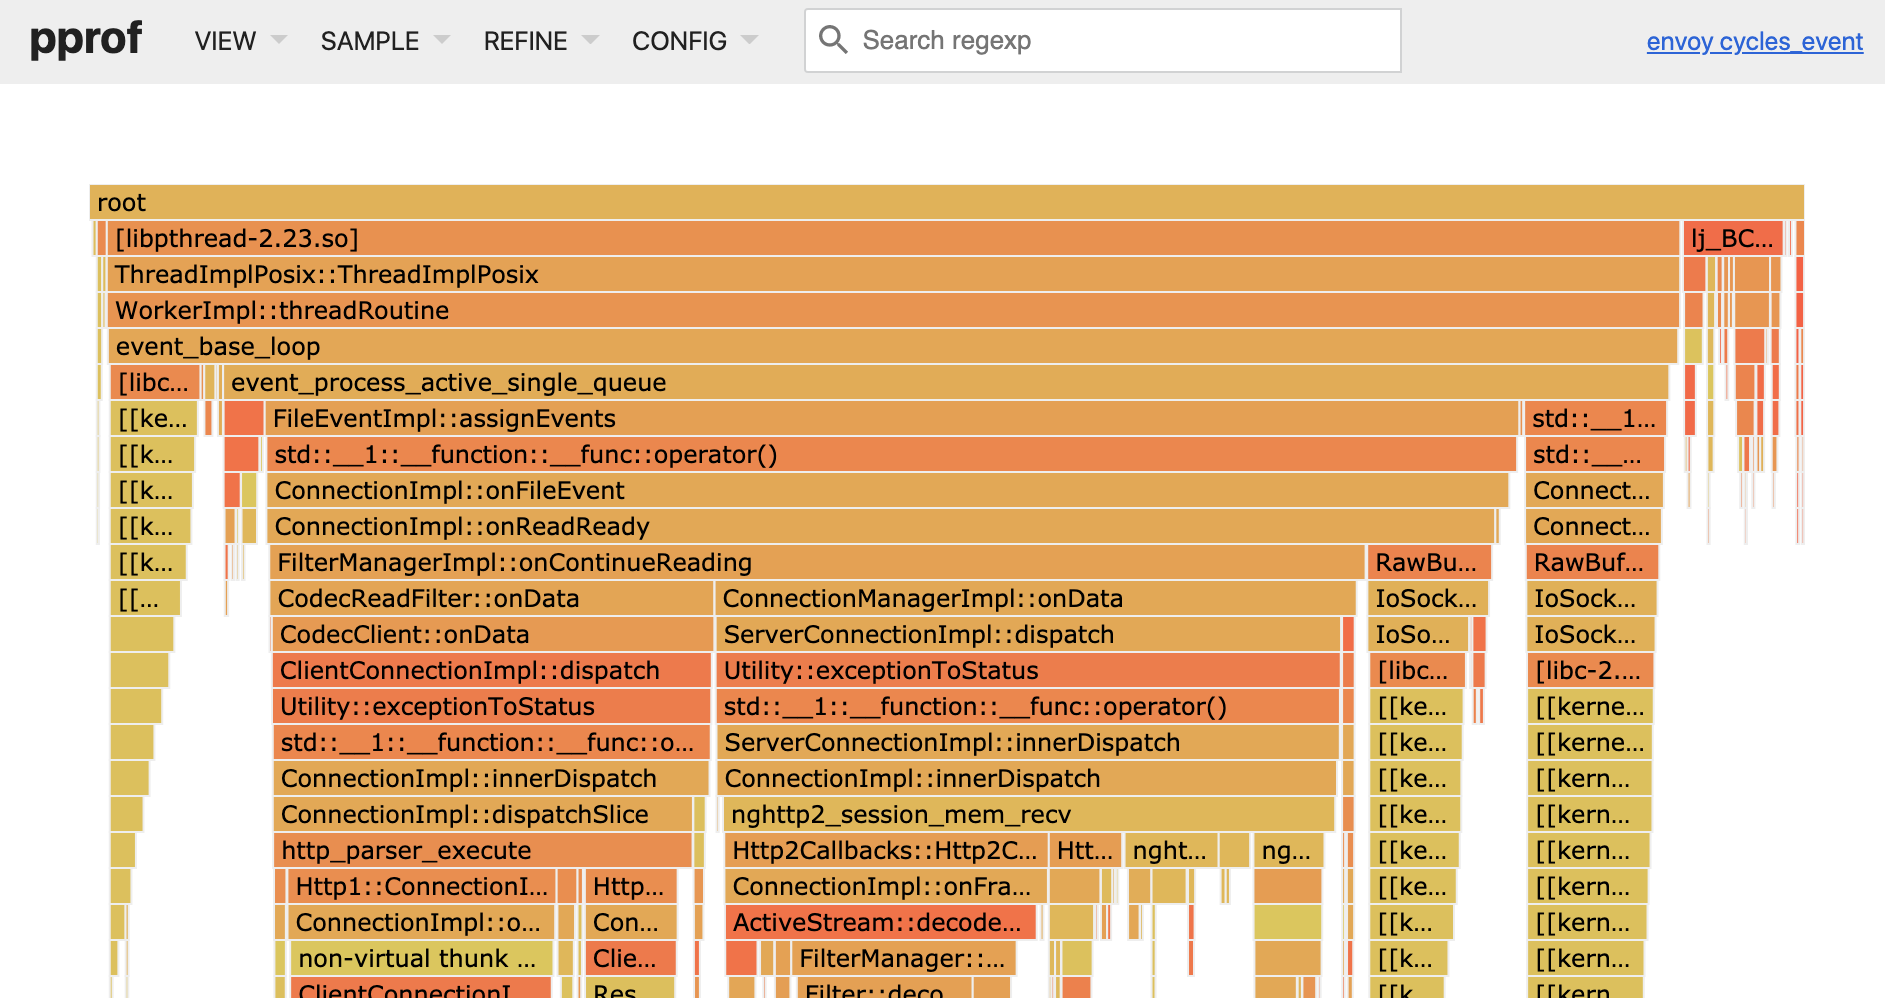Screen dimensions: 1885x998
Task: Select the ServerConnectionImpl::dispatch frame
Action: click(1028, 634)
